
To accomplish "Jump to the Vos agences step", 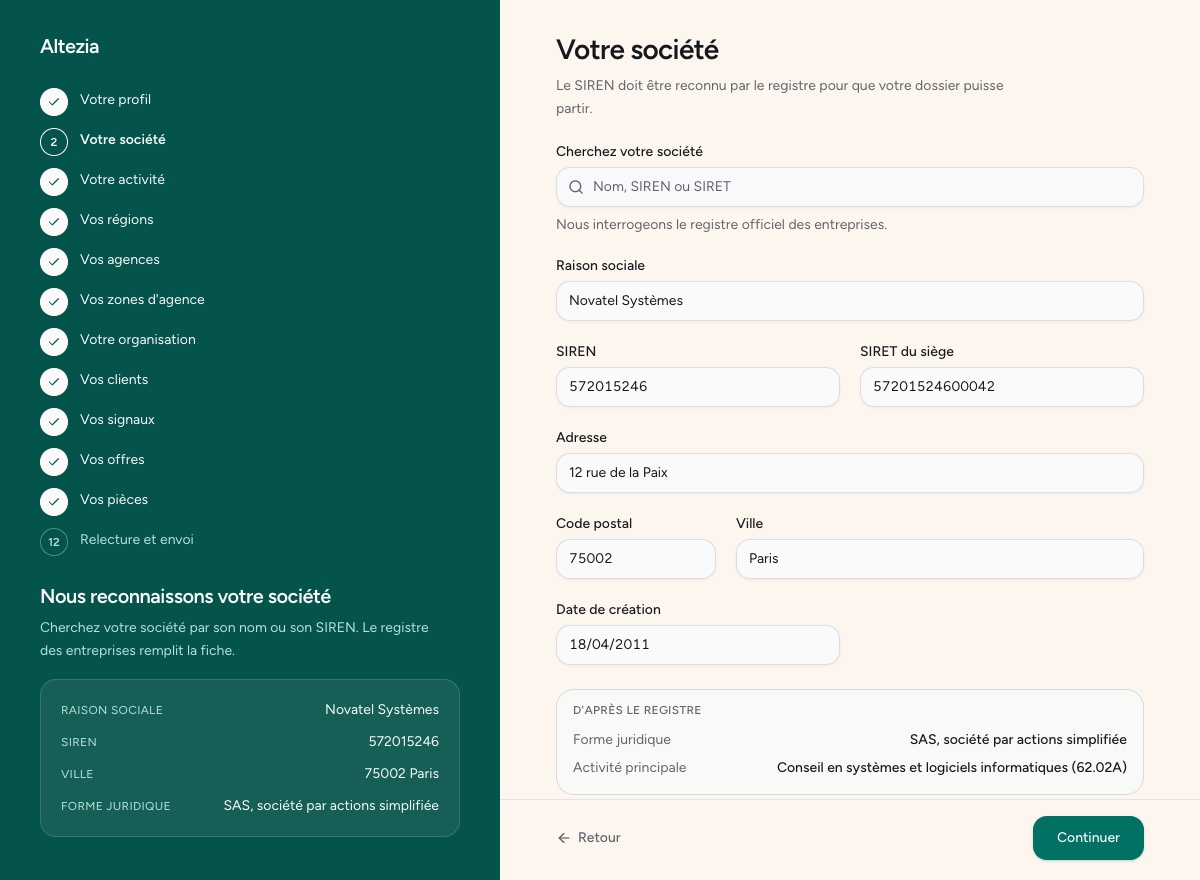I will tap(120, 260).
